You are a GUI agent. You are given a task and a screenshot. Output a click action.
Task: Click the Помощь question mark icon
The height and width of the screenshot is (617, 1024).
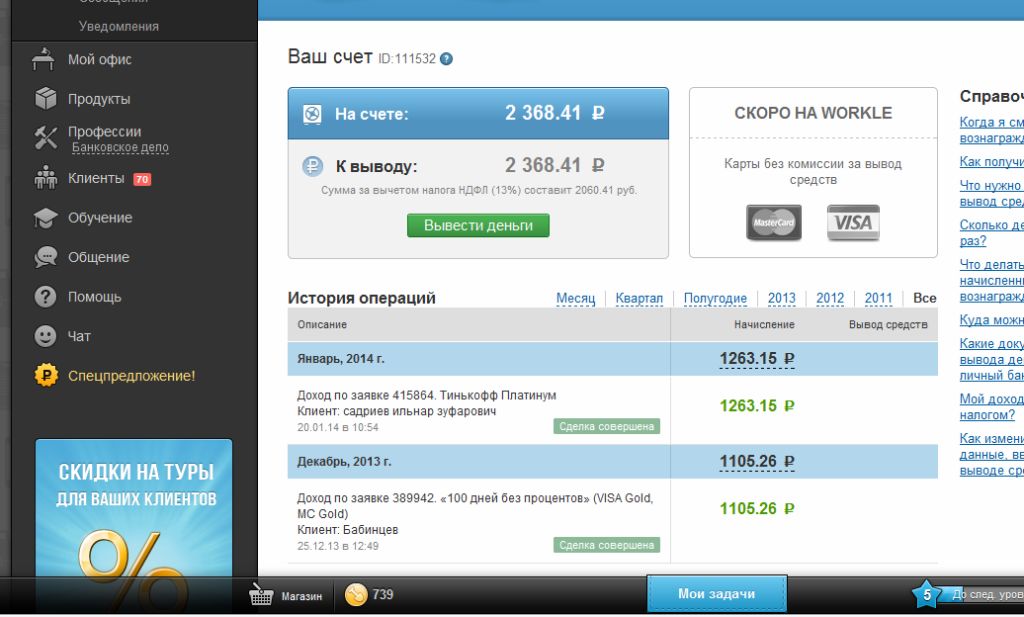click(45, 296)
